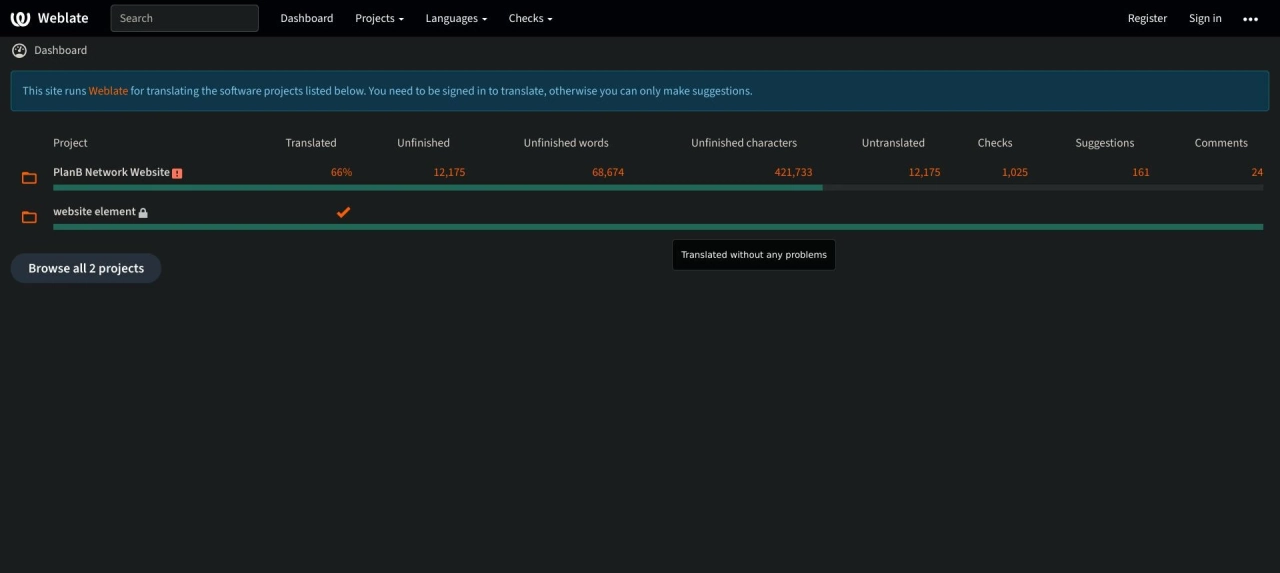Open Dashboard in the top navigation

(306, 18)
